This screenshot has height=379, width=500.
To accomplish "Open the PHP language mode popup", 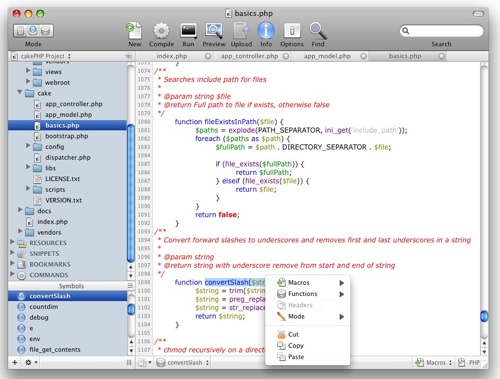I will 469,363.
